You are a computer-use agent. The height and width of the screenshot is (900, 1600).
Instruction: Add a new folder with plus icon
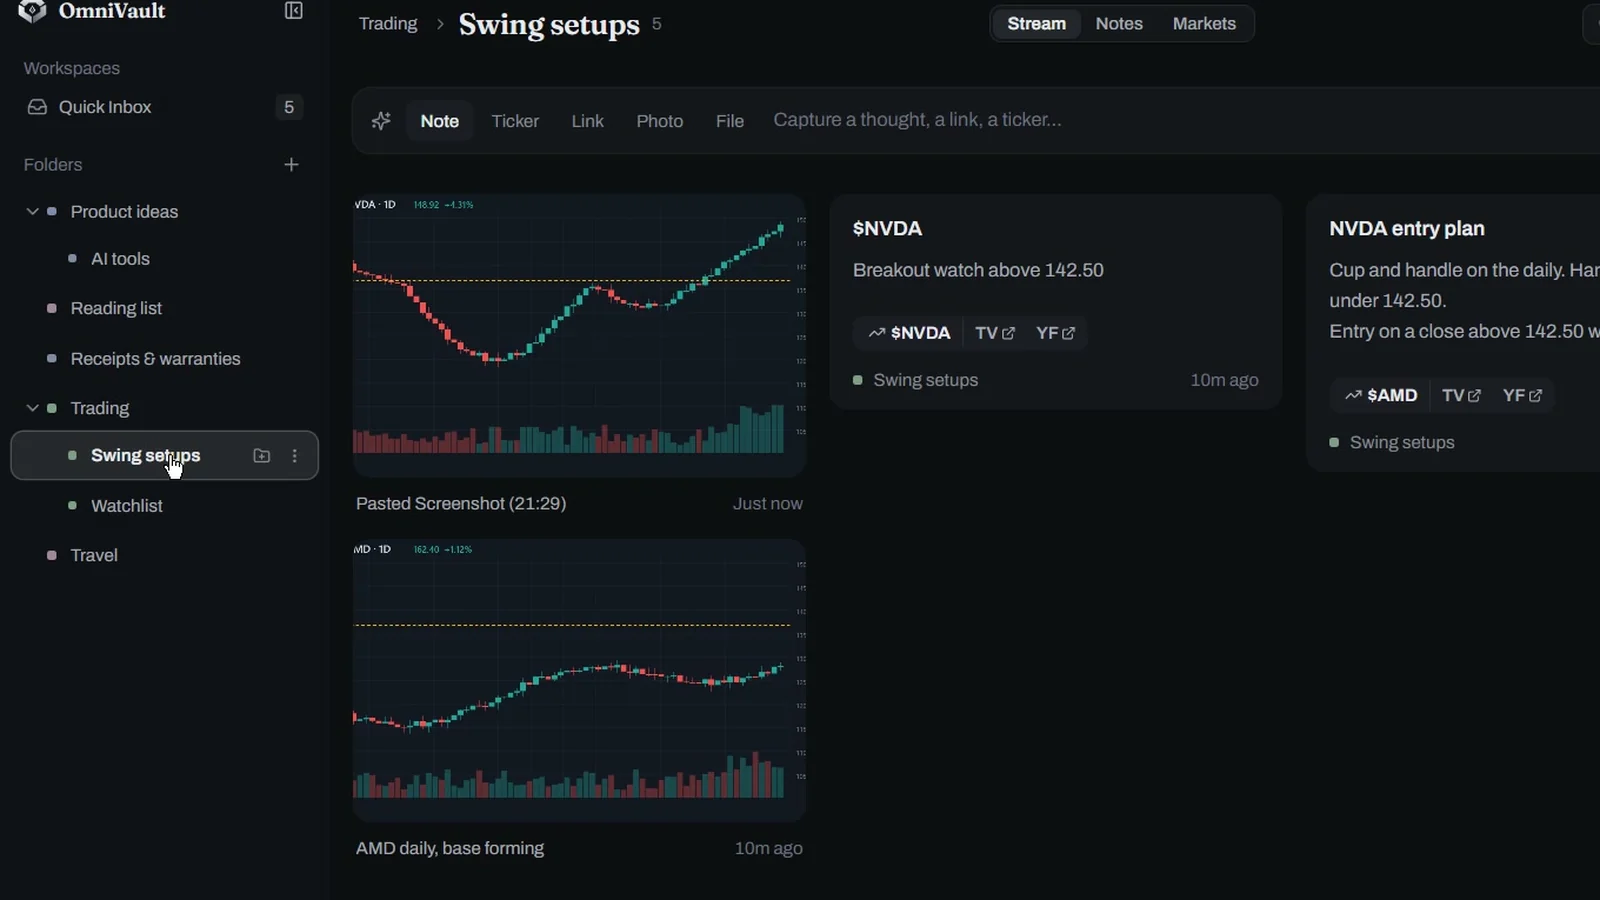(x=291, y=165)
